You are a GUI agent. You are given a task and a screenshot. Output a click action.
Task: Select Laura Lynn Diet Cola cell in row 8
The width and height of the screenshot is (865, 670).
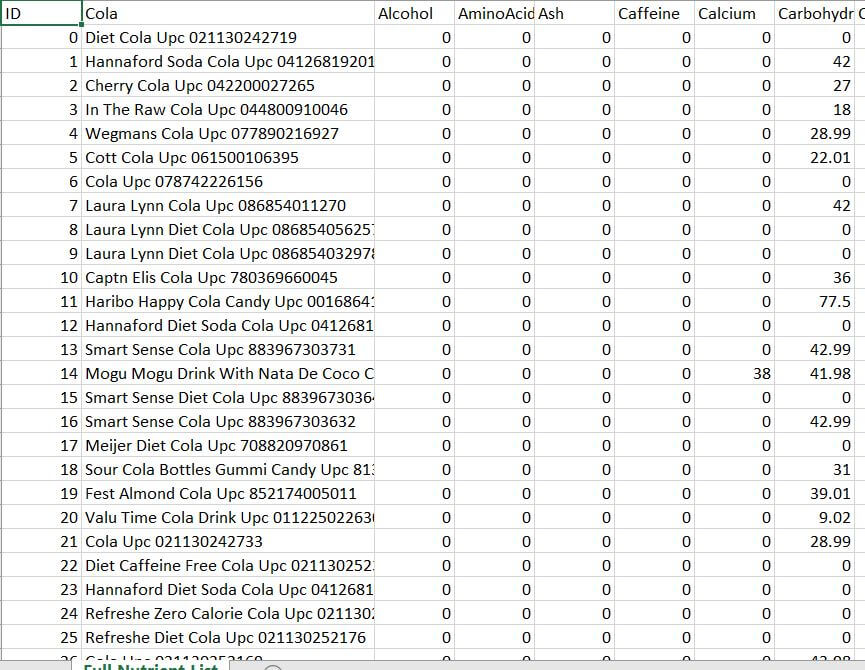click(228, 229)
